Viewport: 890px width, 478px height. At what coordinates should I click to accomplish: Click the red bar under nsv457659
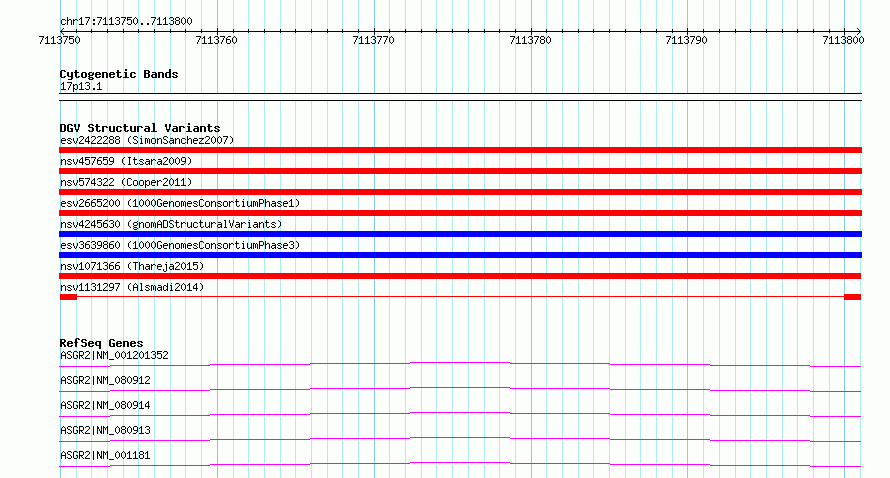click(x=460, y=171)
